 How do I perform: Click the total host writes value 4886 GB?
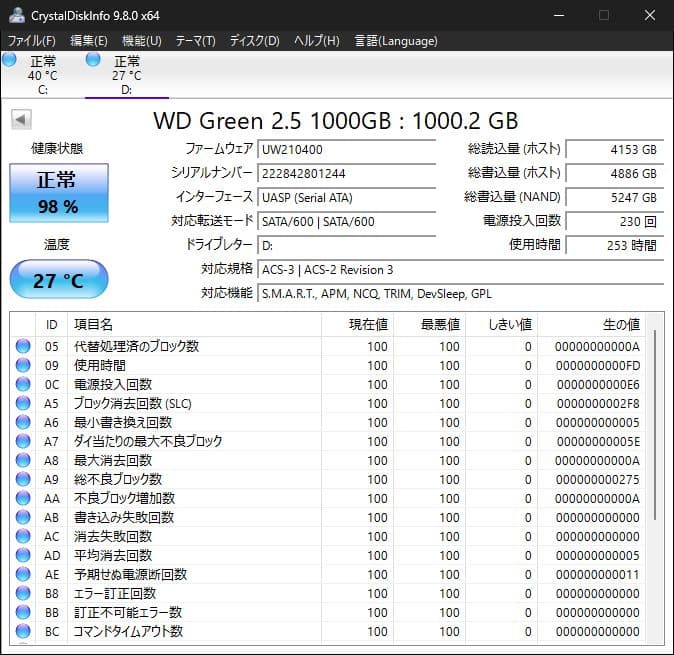(615, 174)
